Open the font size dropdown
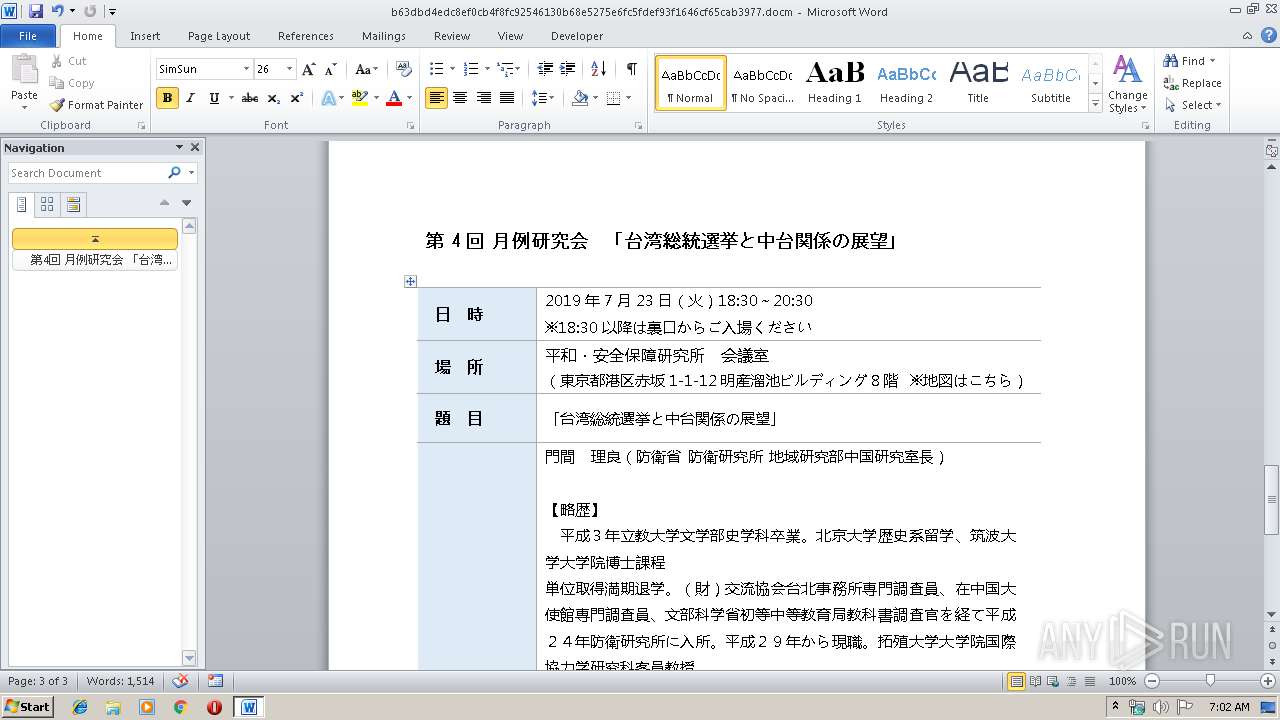This screenshot has height=720, width=1280. tap(290, 69)
